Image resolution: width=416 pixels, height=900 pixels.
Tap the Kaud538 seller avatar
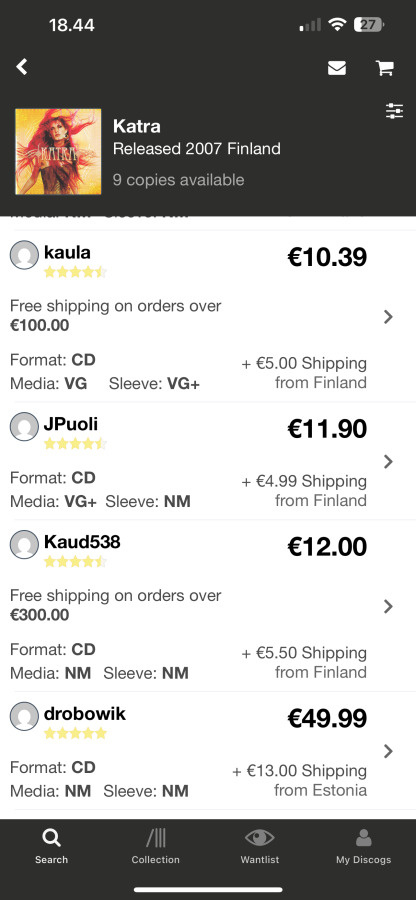(x=24, y=544)
